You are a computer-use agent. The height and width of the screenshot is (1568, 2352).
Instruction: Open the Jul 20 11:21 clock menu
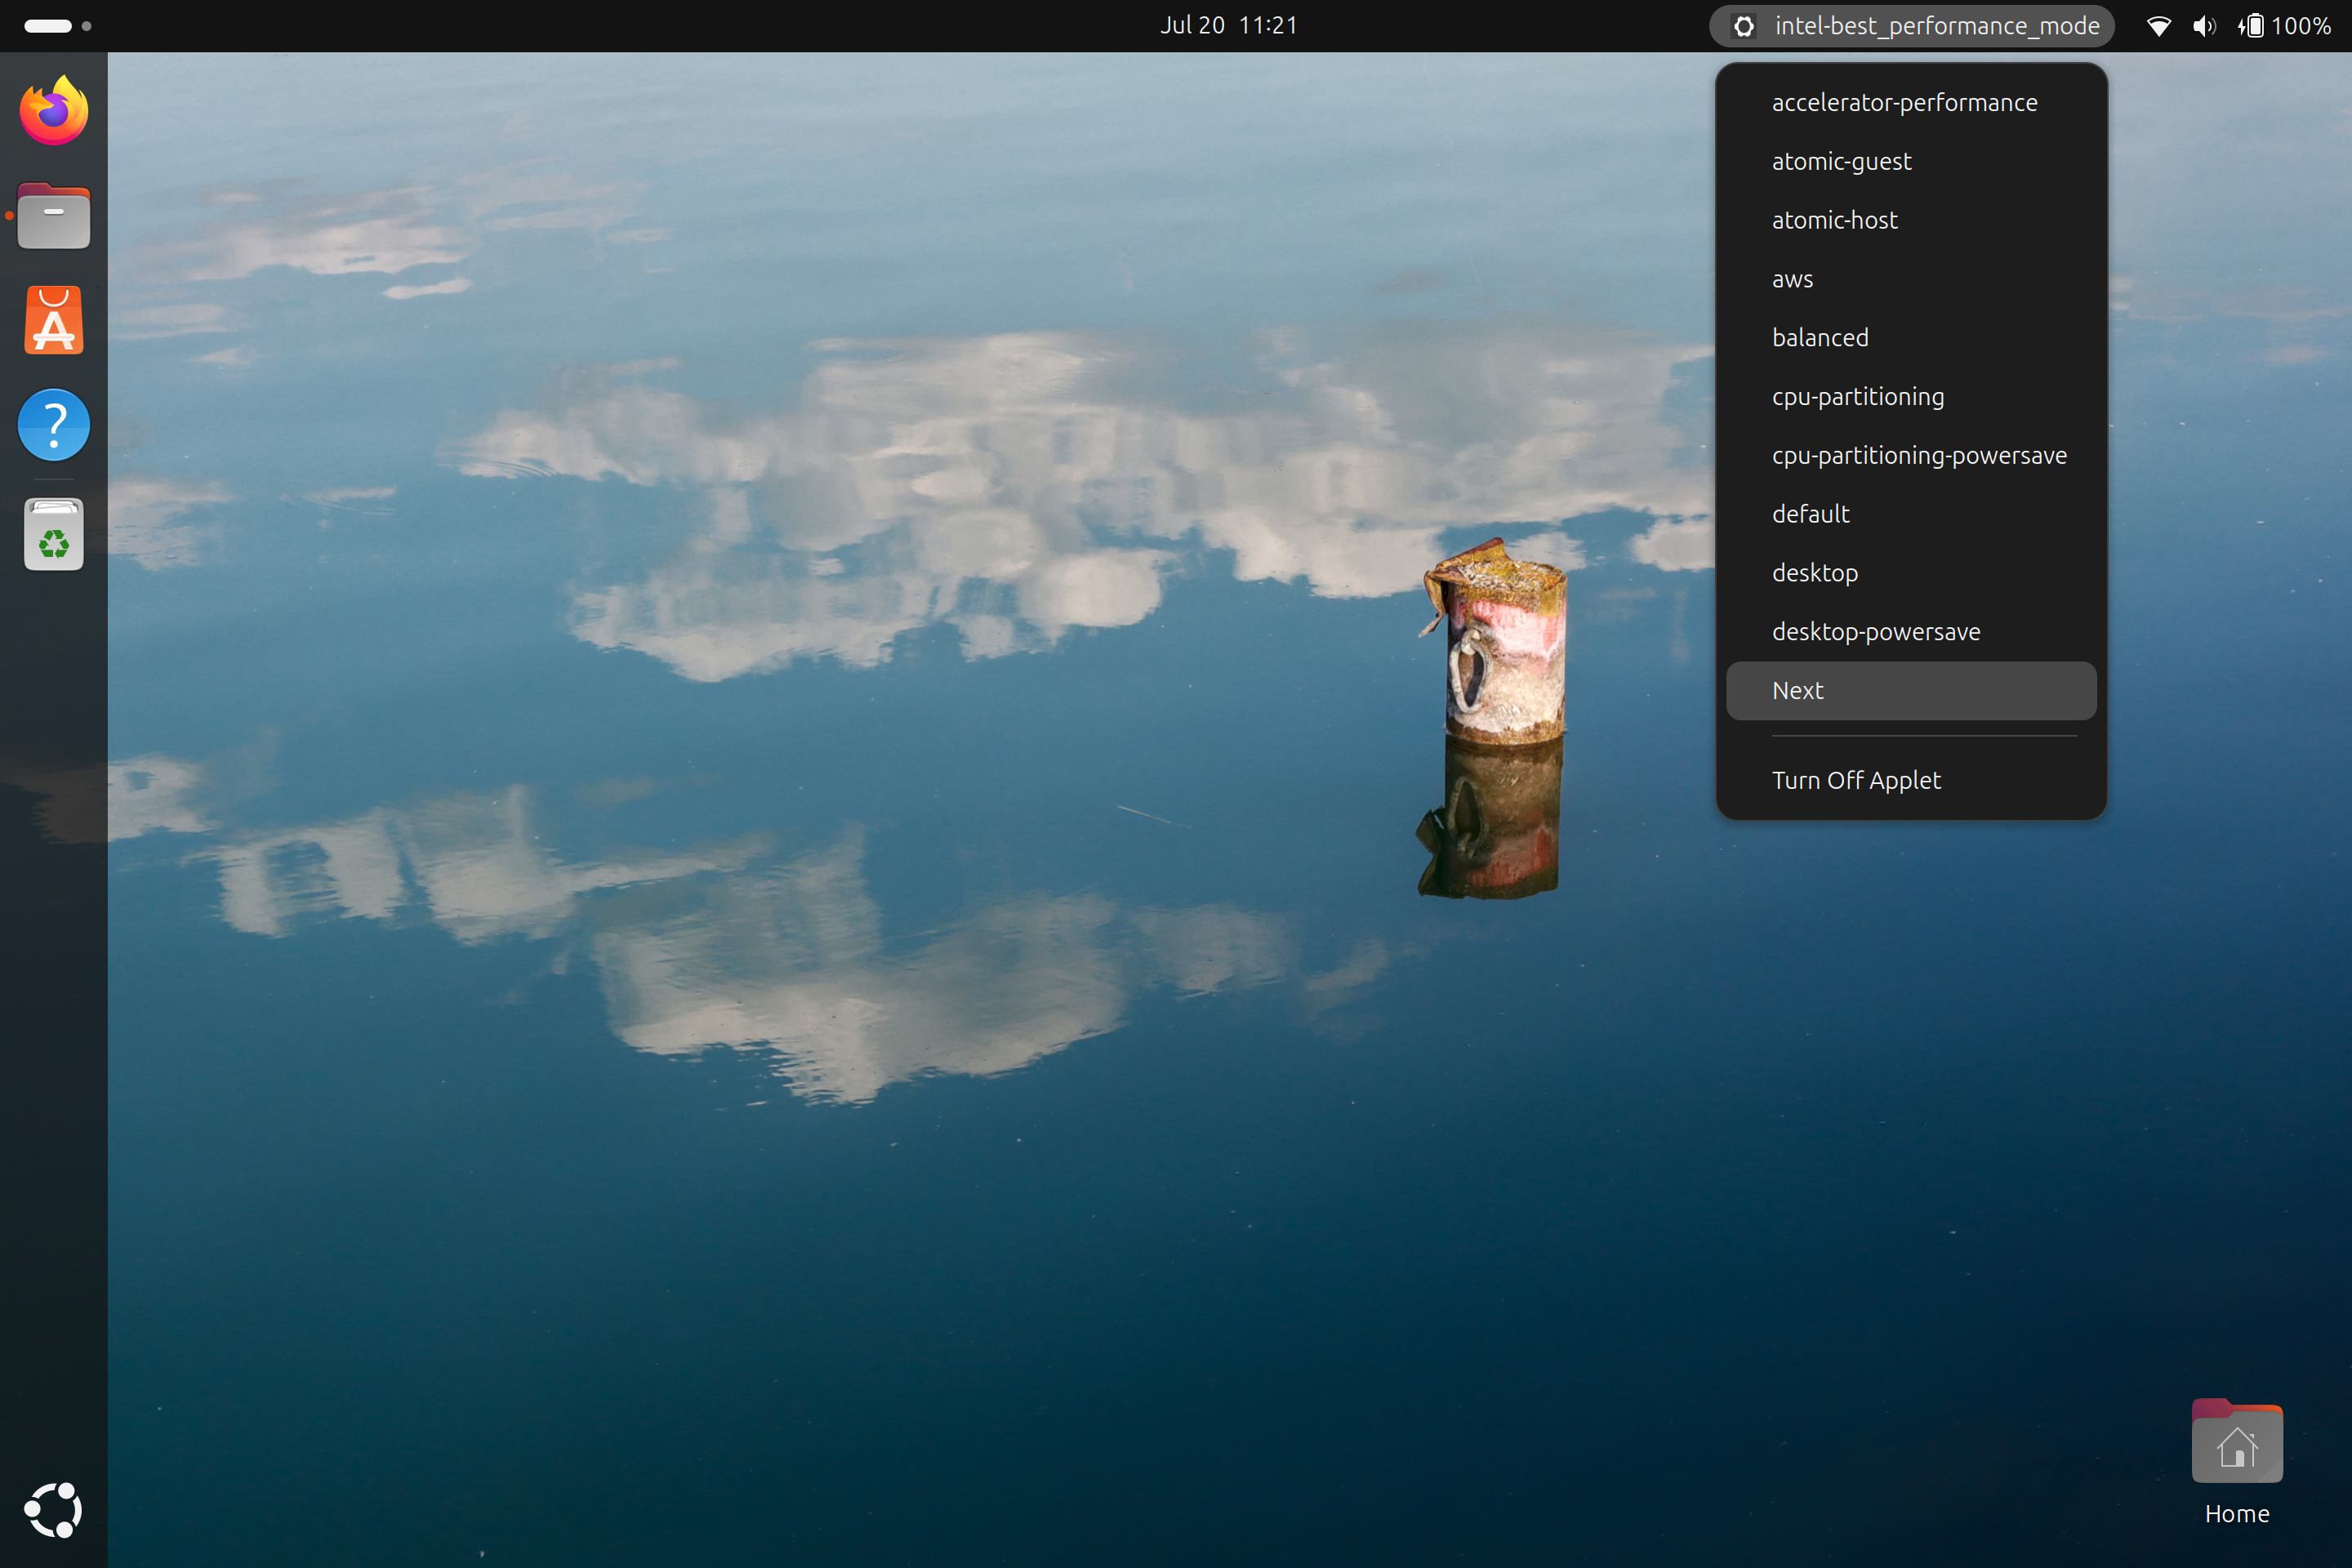click(1228, 26)
